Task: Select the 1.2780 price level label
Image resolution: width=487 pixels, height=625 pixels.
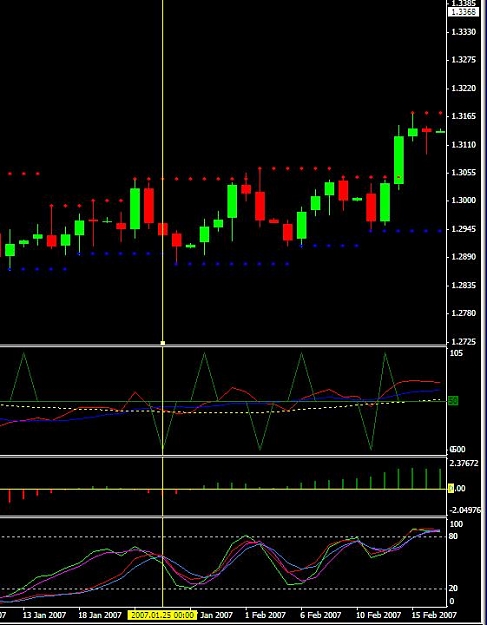Action: [x=463, y=313]
